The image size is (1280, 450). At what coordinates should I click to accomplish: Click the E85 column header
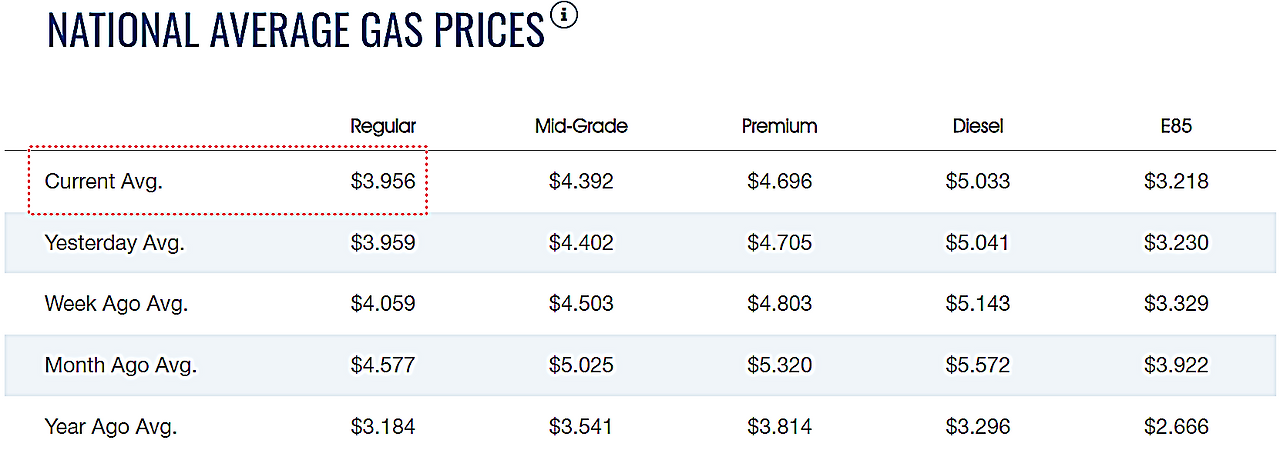(1176, 126)
